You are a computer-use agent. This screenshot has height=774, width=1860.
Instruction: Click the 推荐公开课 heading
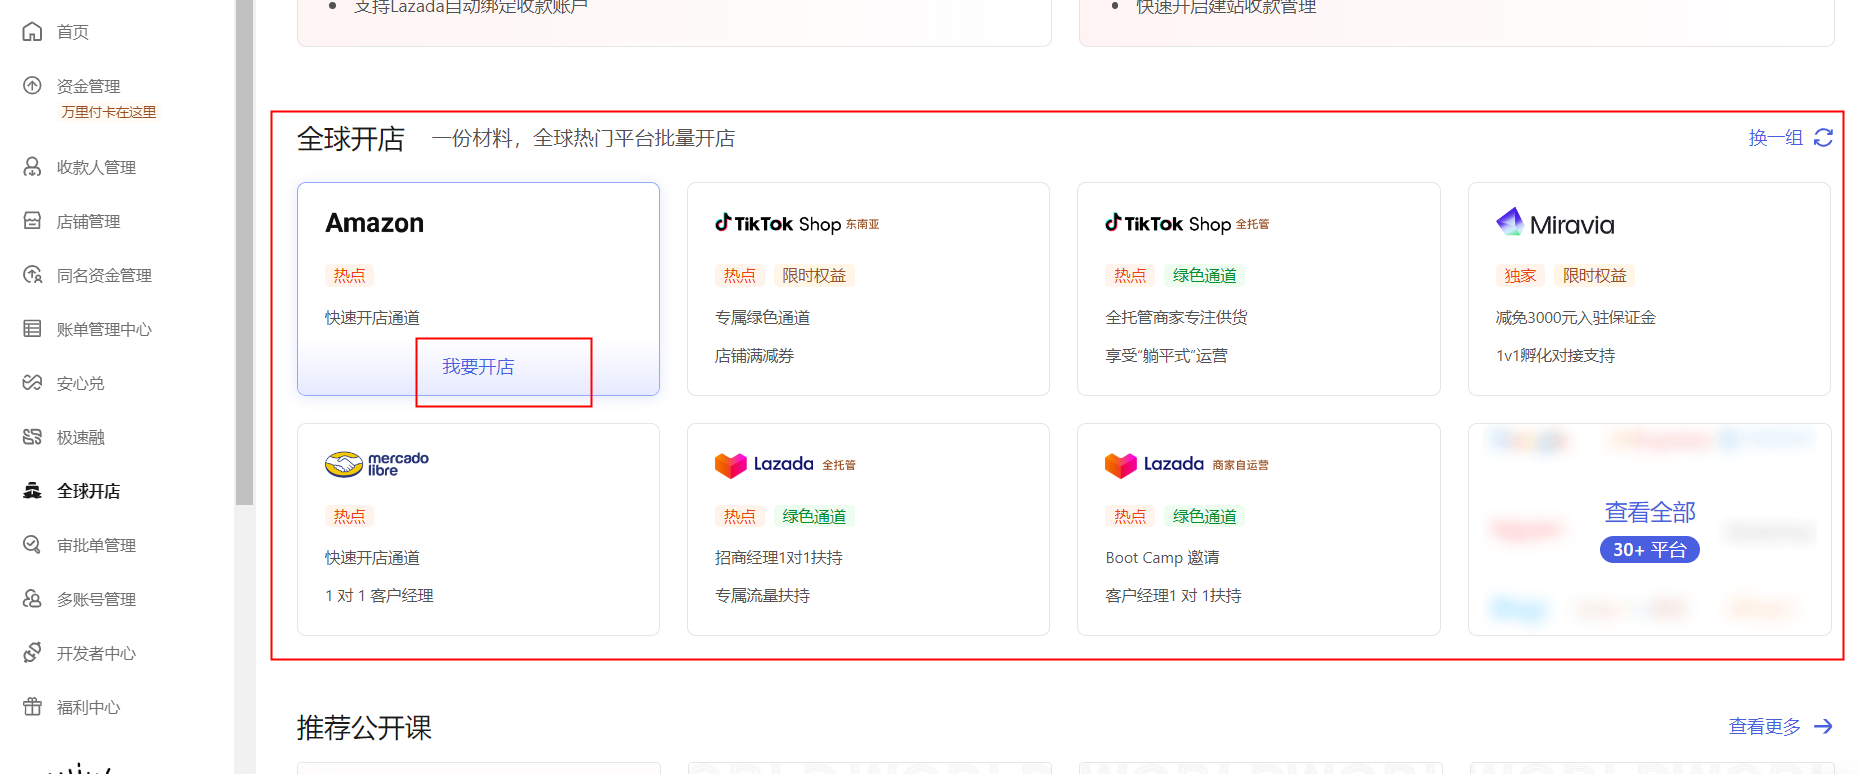364,728
